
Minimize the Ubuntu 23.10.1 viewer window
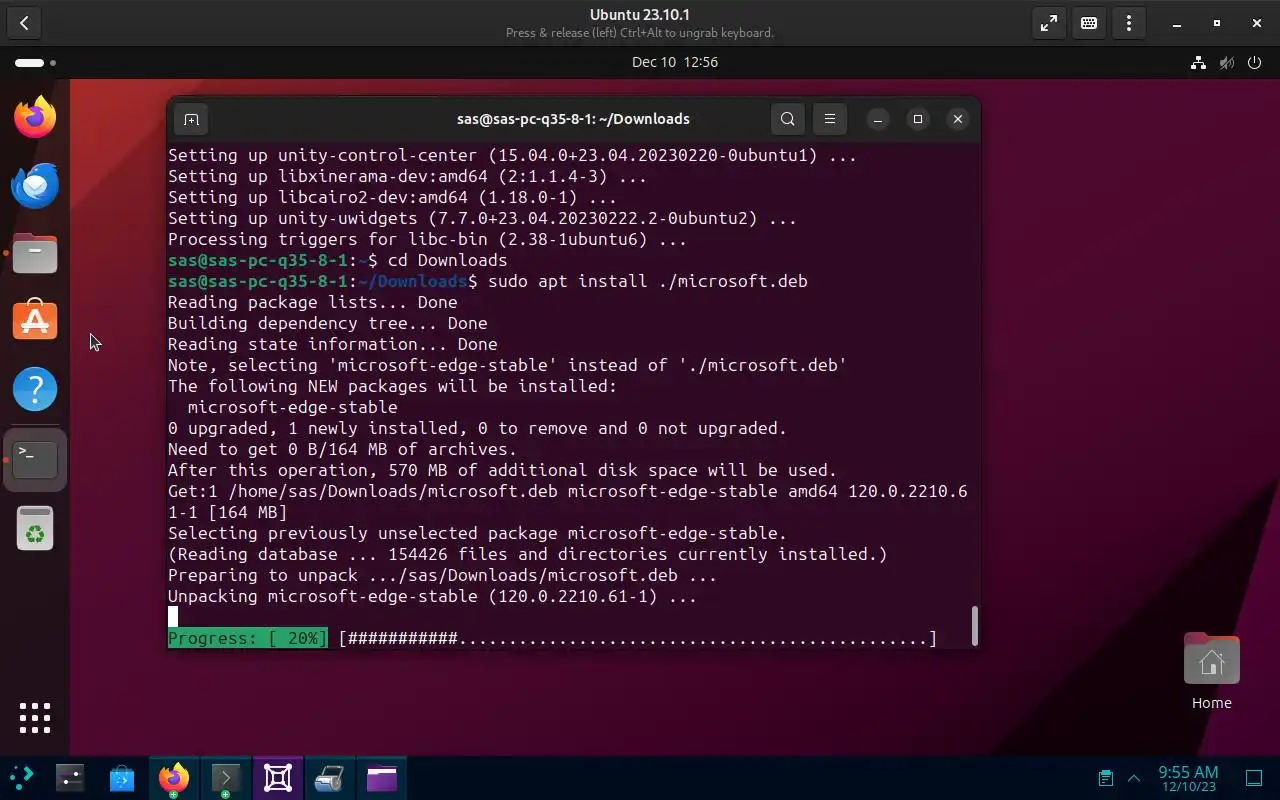pyautogui.click(x=1177, y=23)
